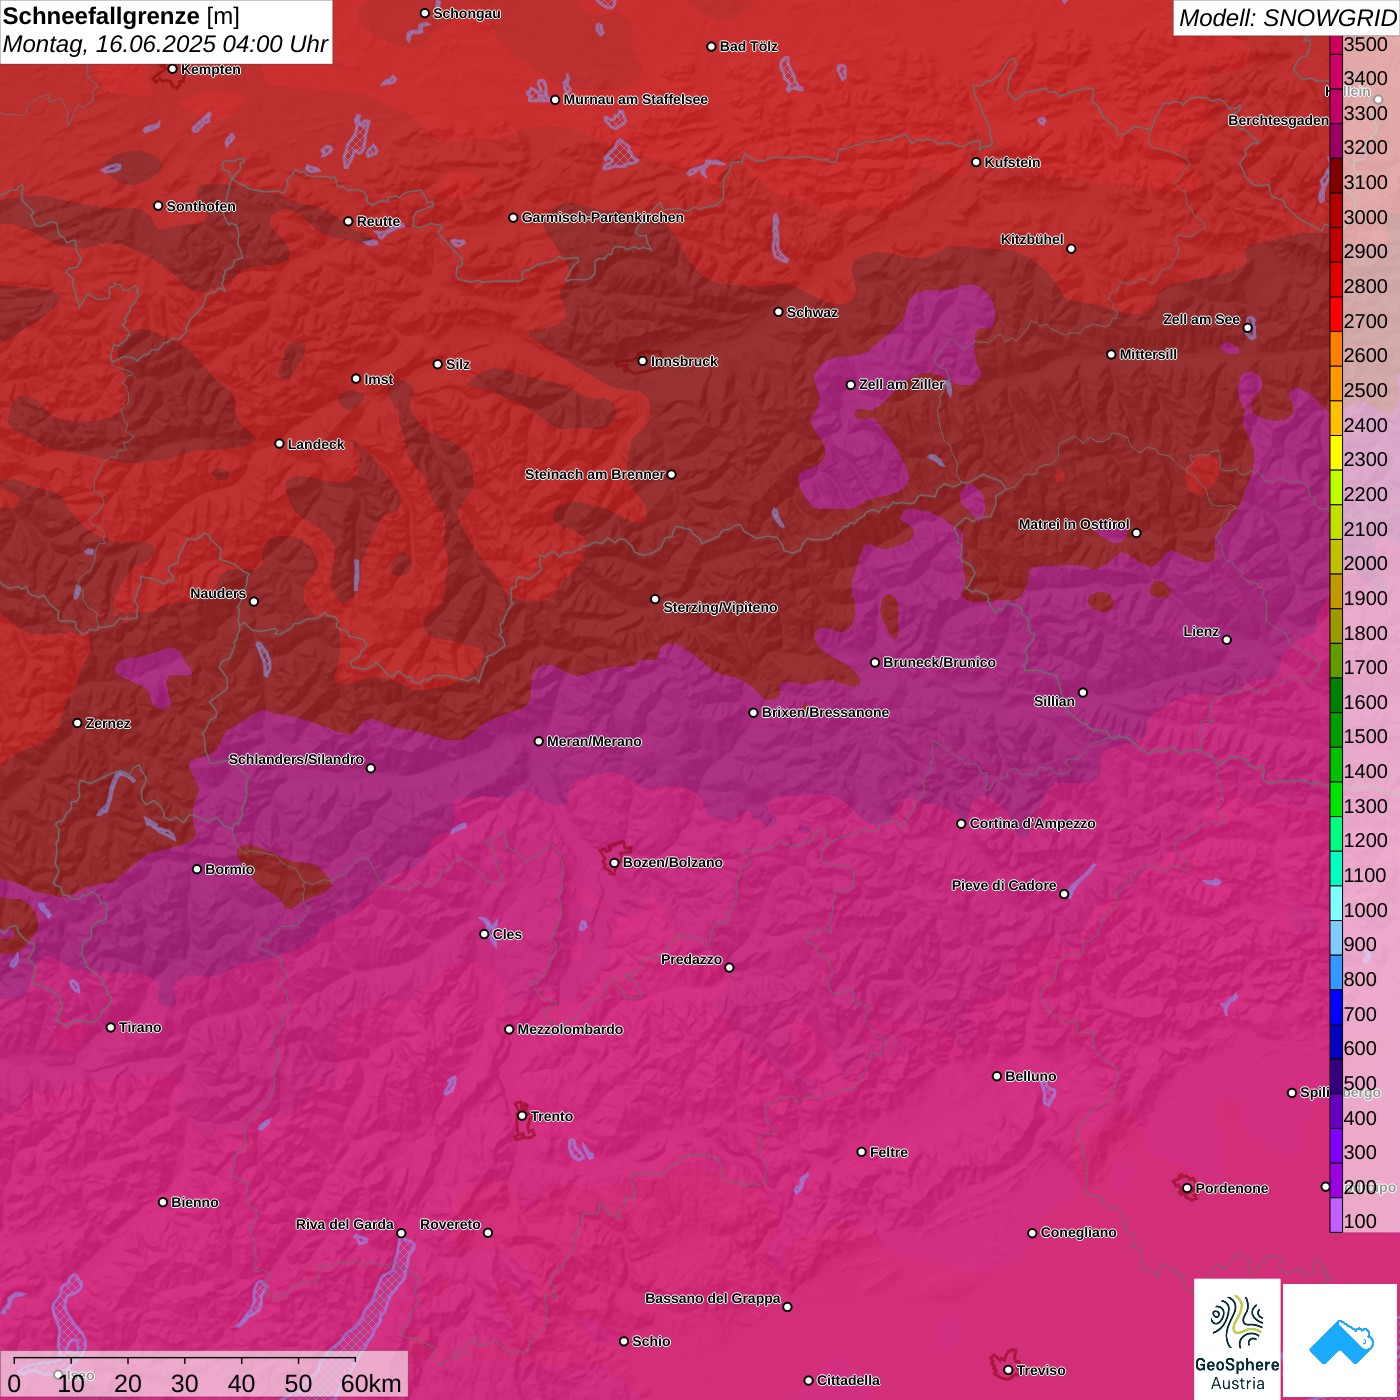Select the 1000 cyan legend swatch
Screen dimensions: 1400x1400
(1336, 903)
